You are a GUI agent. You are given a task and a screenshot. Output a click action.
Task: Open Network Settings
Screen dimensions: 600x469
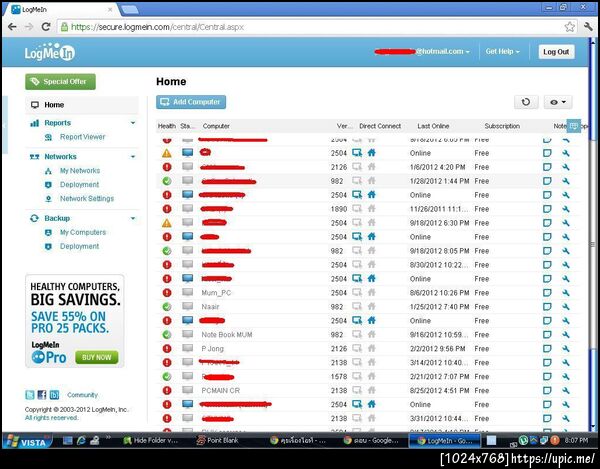pos(87,199)
